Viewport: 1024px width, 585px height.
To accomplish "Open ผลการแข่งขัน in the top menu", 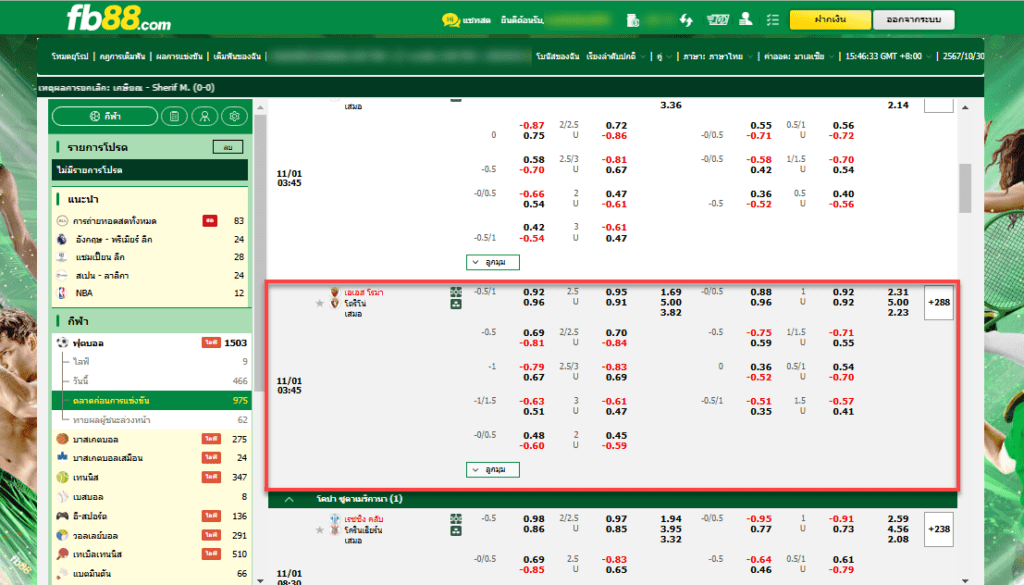I will pyautogui.click(x=179, y=57).
